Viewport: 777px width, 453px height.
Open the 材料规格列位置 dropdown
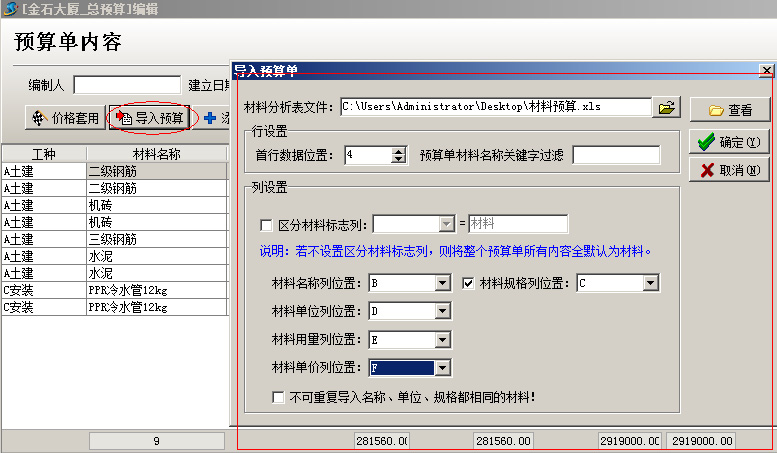point(650,283)
